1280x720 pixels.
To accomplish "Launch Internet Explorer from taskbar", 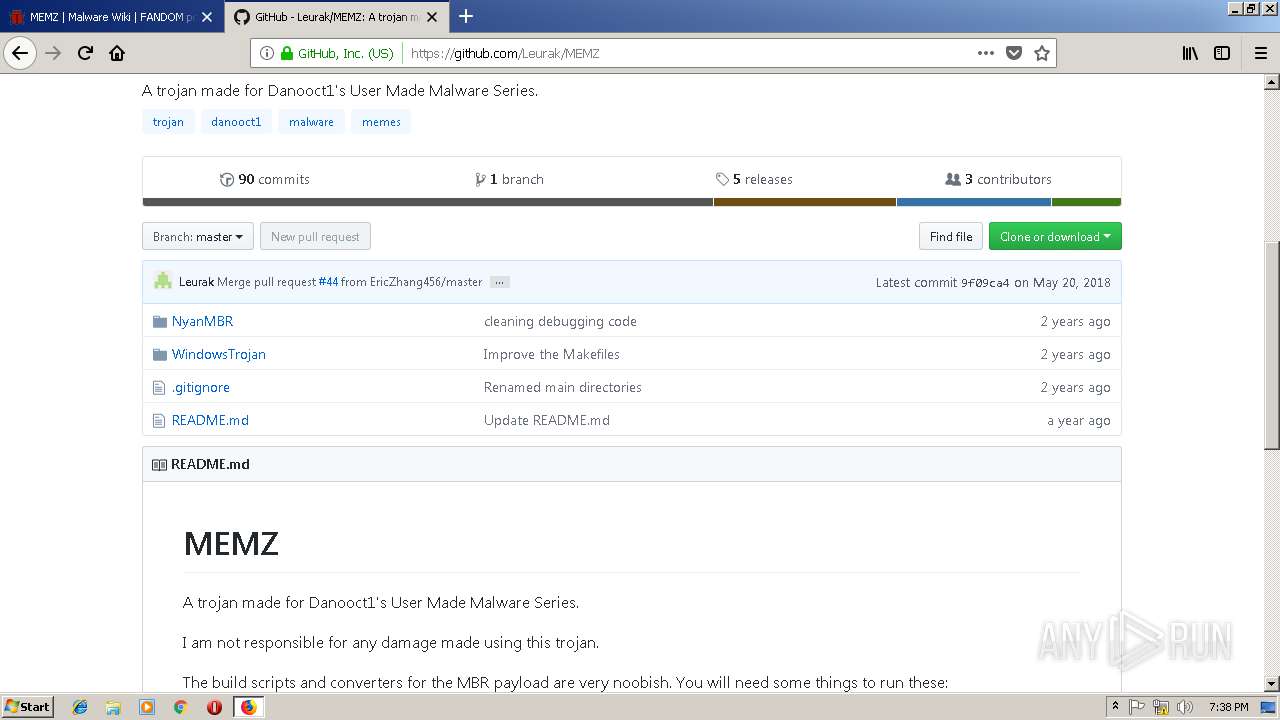I will (80, 707).
